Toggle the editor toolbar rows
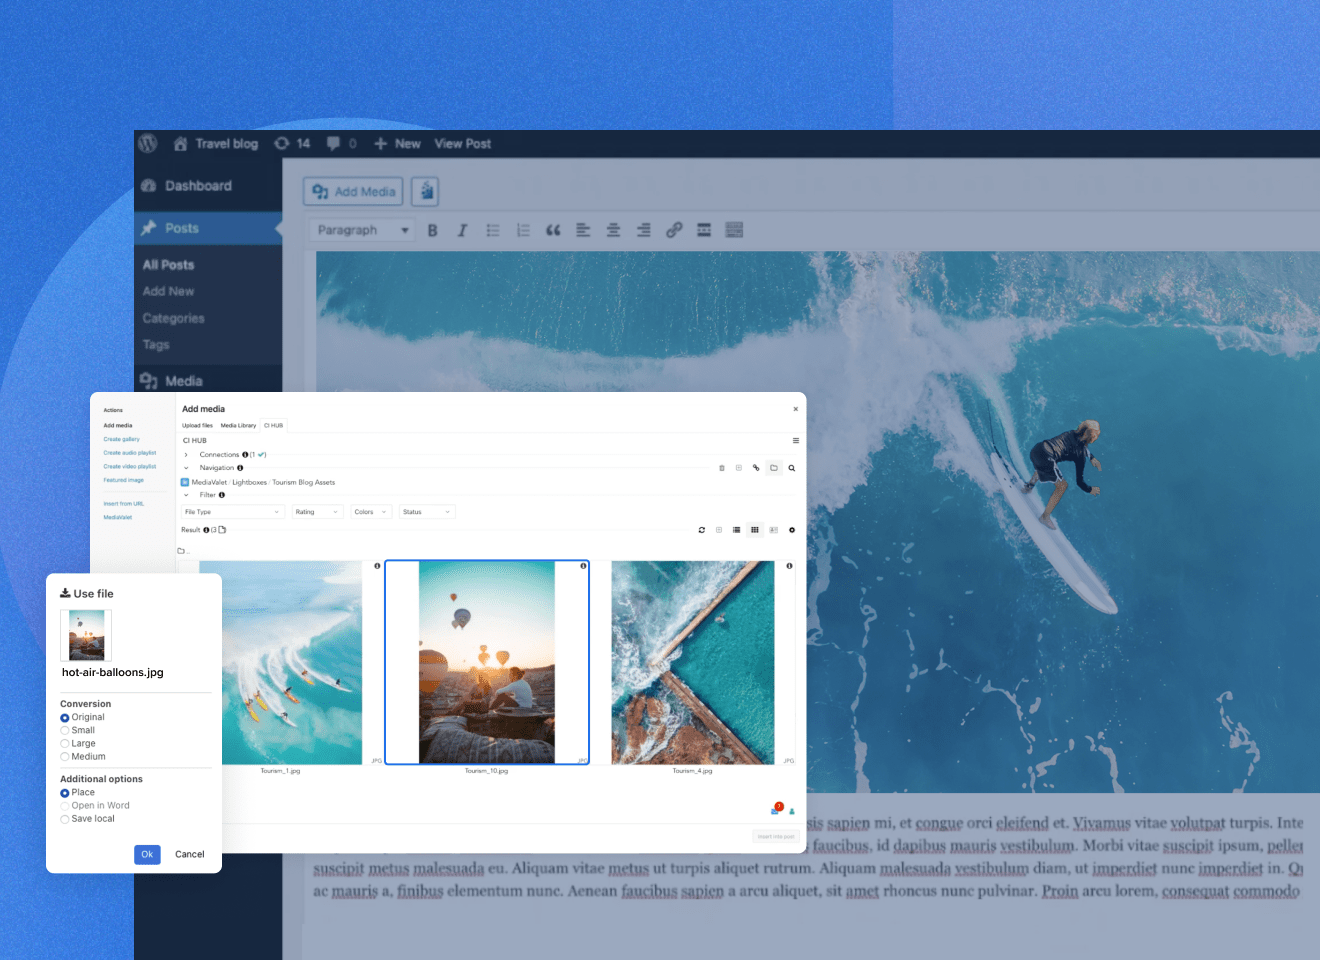The image size is (1321, 960). 734,230
